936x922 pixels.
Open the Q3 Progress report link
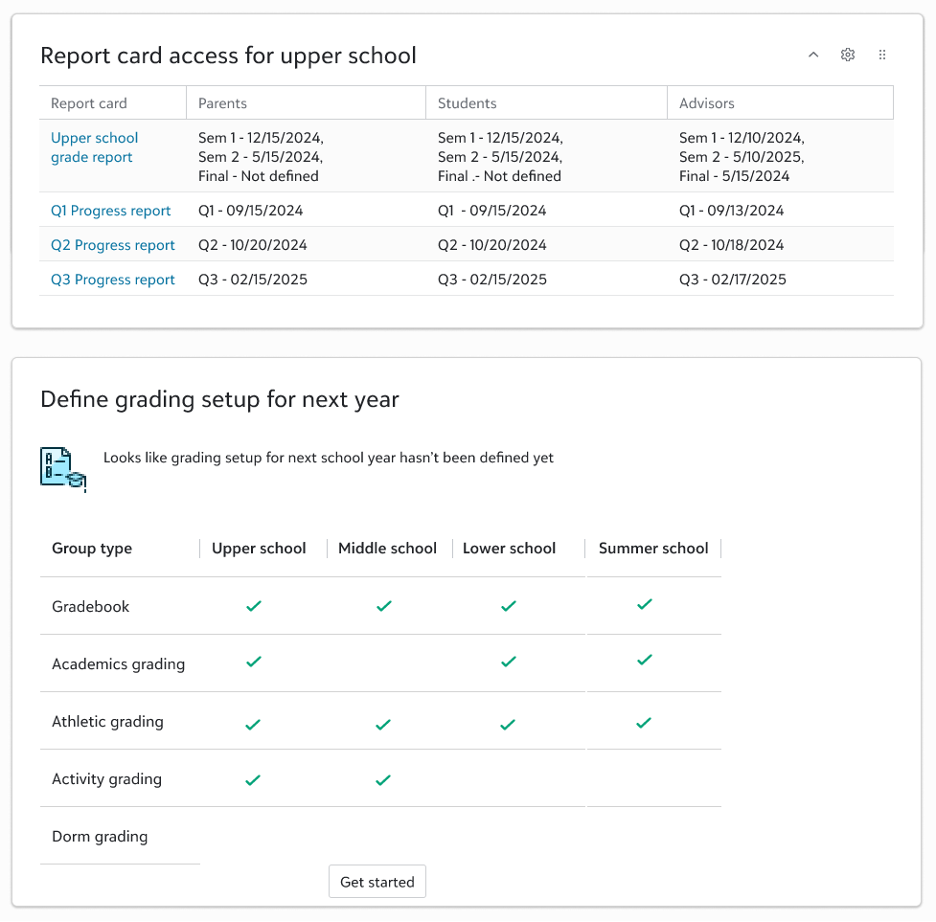click(x=113, y=280)
